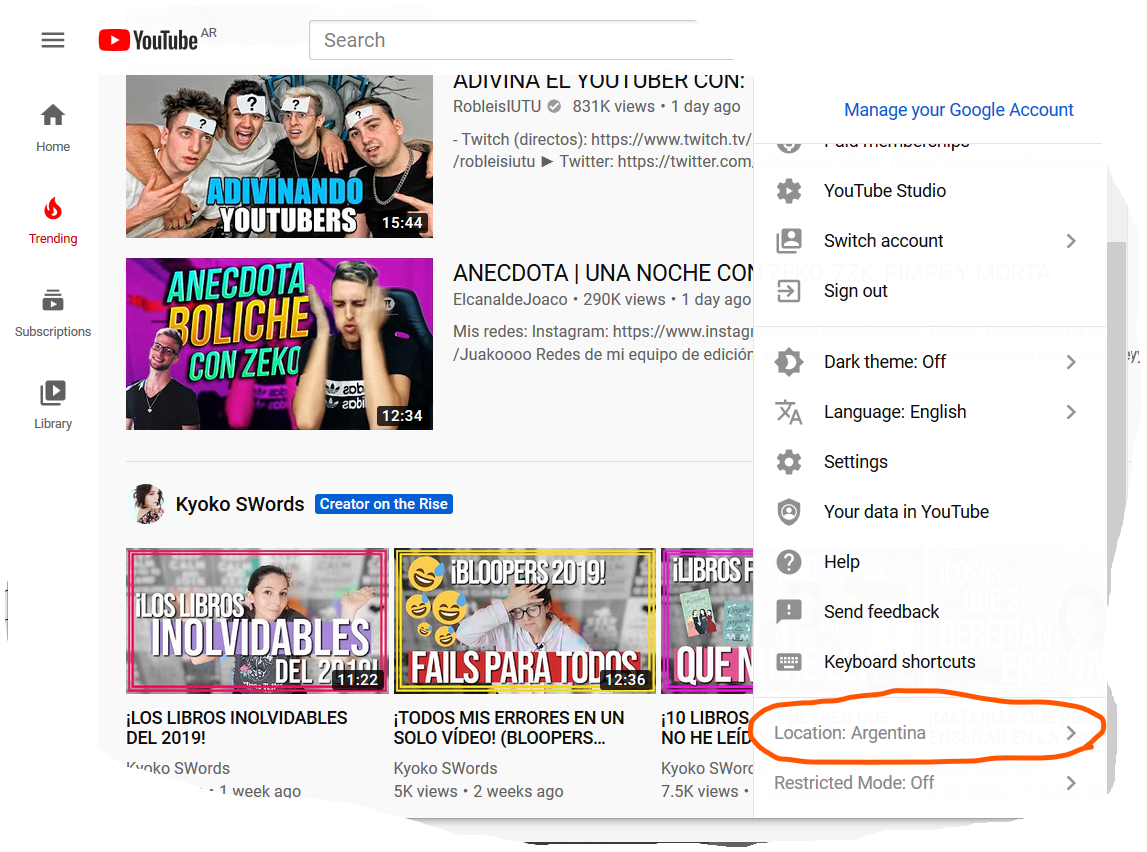Open Subscriptions in sidebar
Viewport: 1147px width, 852px height.
53,313
